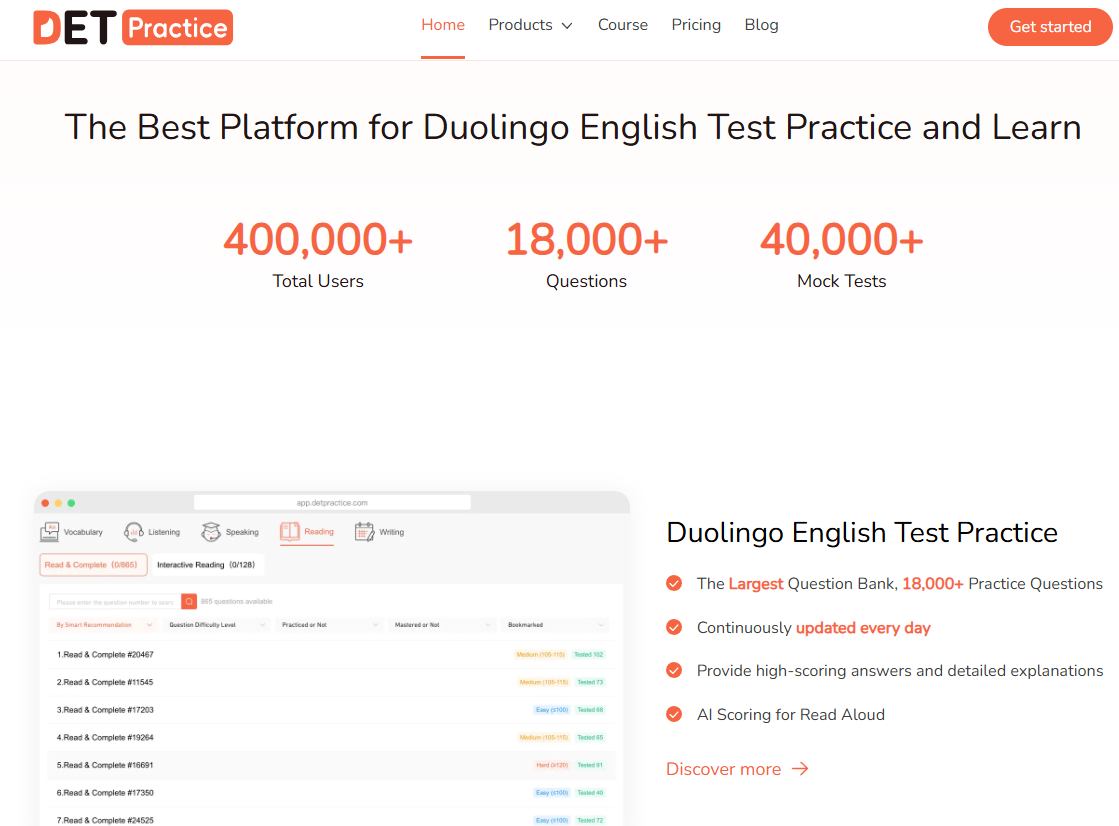1119x826 pixels.
Task: Click the main "The Best Platform" headline
Action: [x=573, y=127]
